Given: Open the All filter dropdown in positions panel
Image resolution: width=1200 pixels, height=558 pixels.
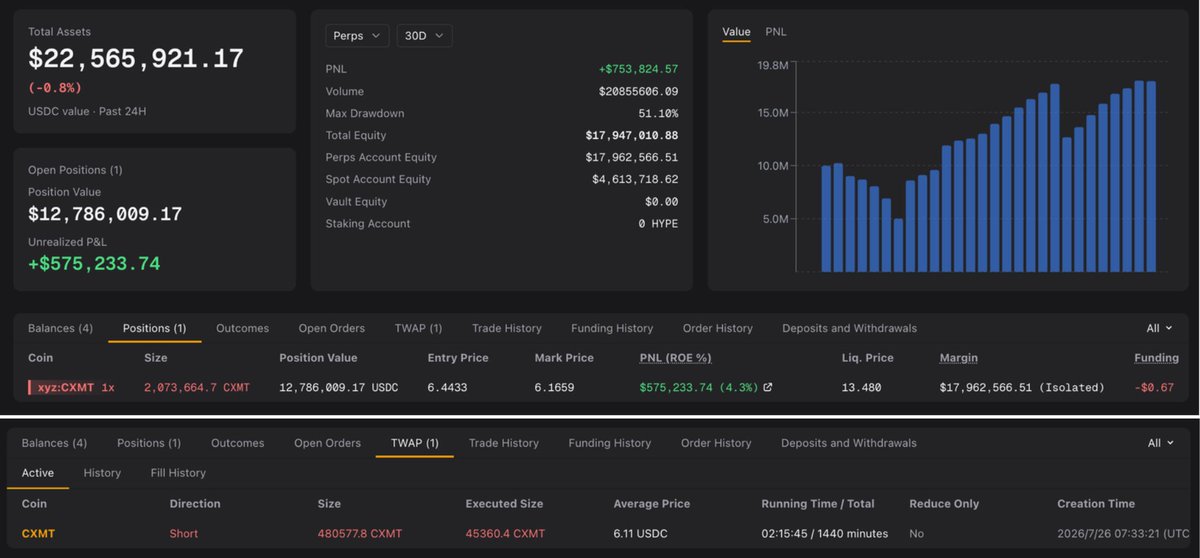Looking at the screenshot, I should (1160, 328).
